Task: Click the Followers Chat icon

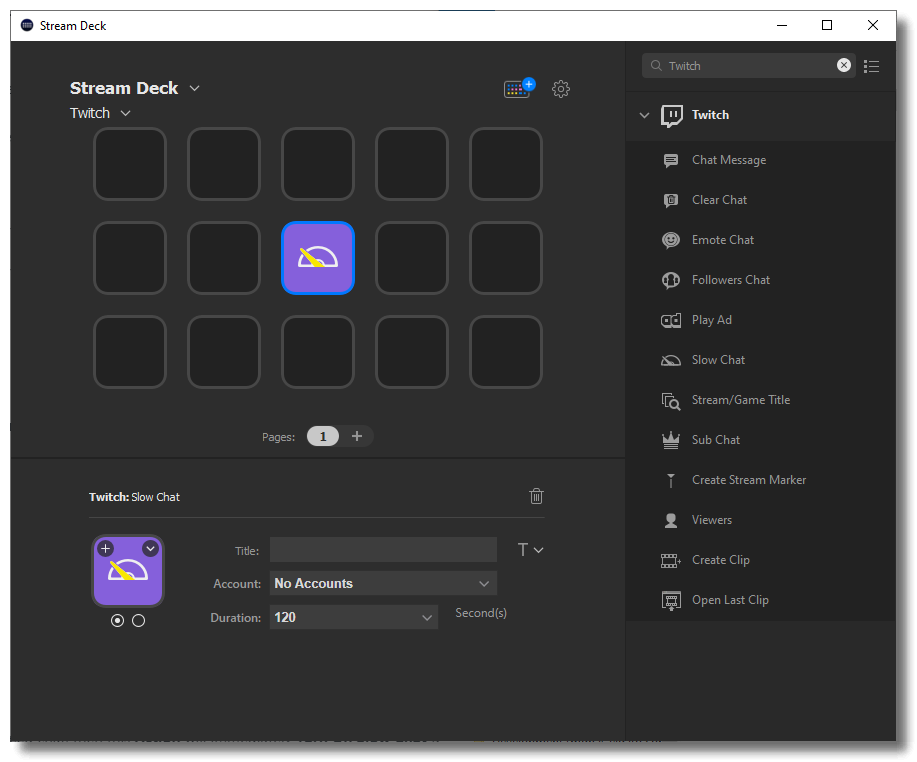Action: [671, 280]
